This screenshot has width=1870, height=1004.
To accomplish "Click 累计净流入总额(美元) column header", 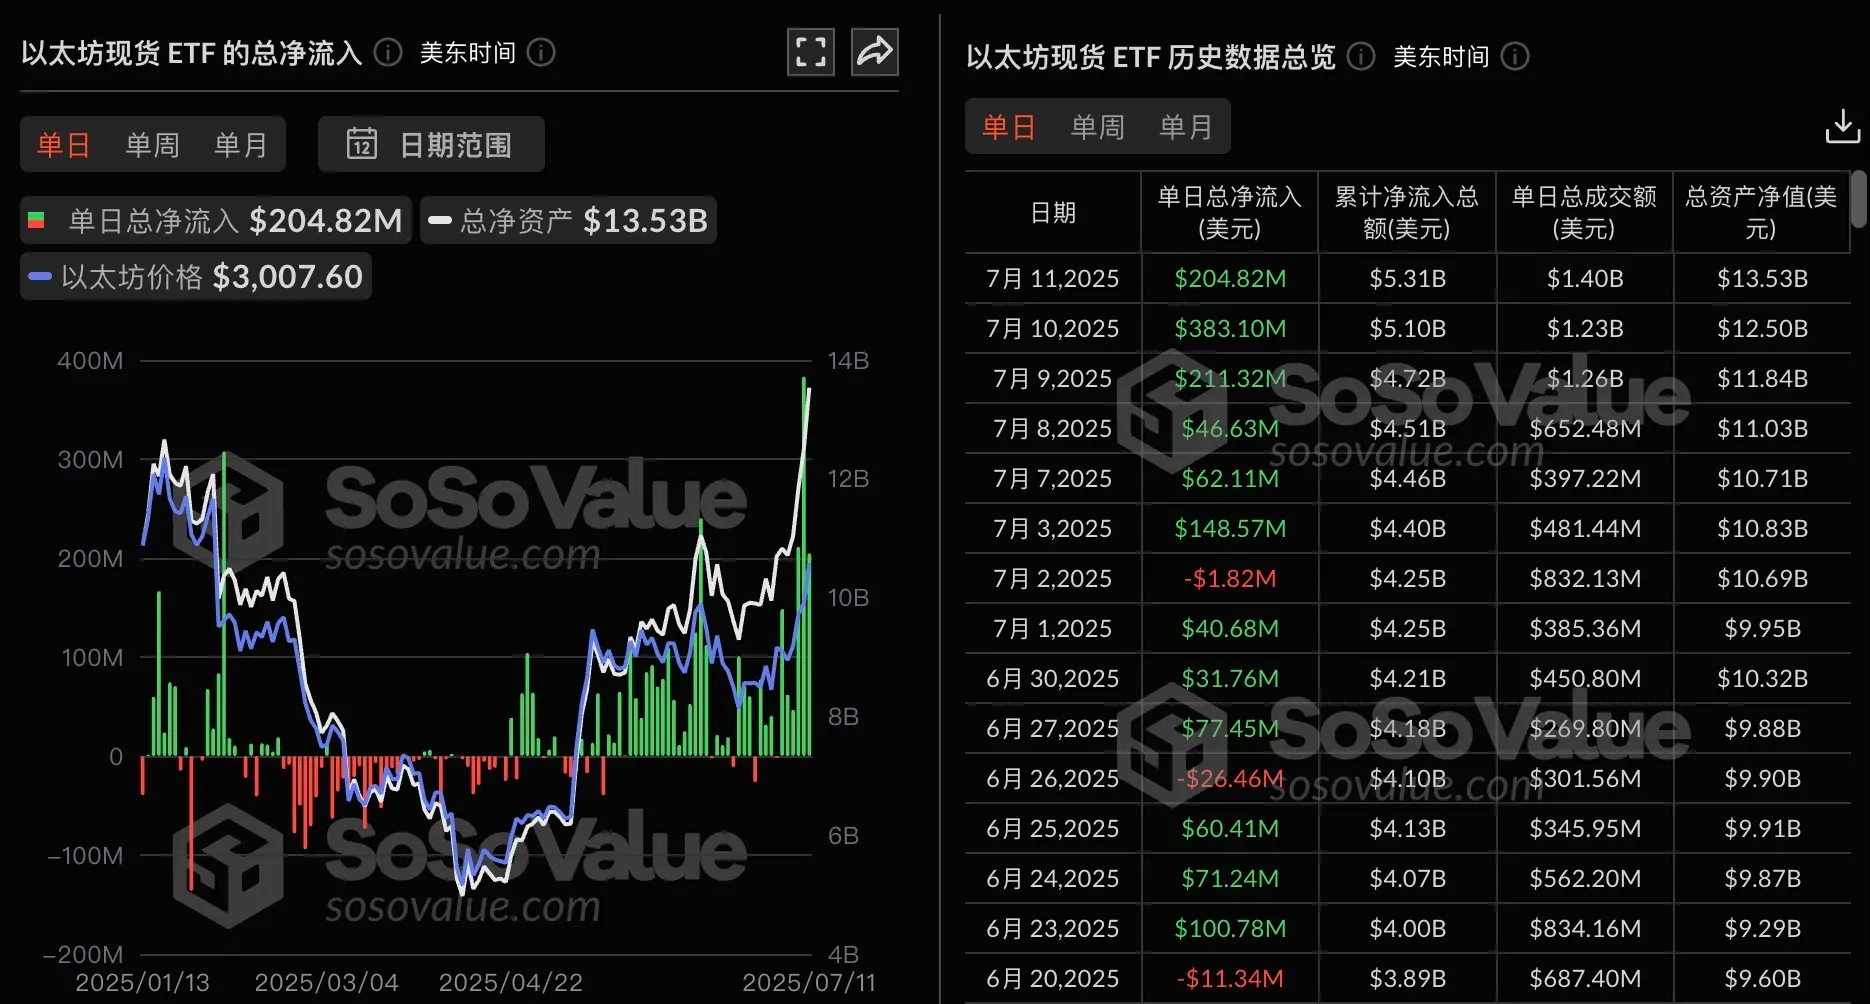I will pyautogui.click(x=1407, y=212).
